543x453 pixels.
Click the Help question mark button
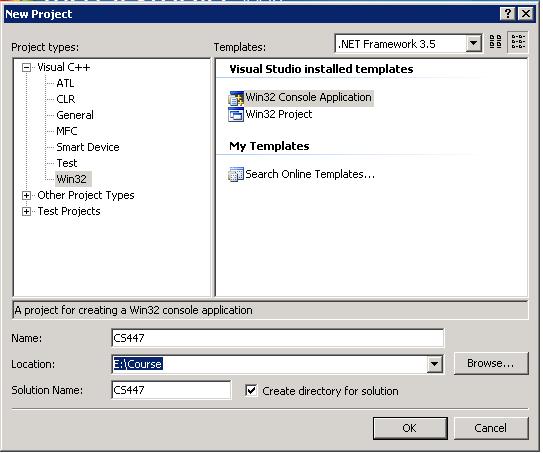tap(508, 14)
